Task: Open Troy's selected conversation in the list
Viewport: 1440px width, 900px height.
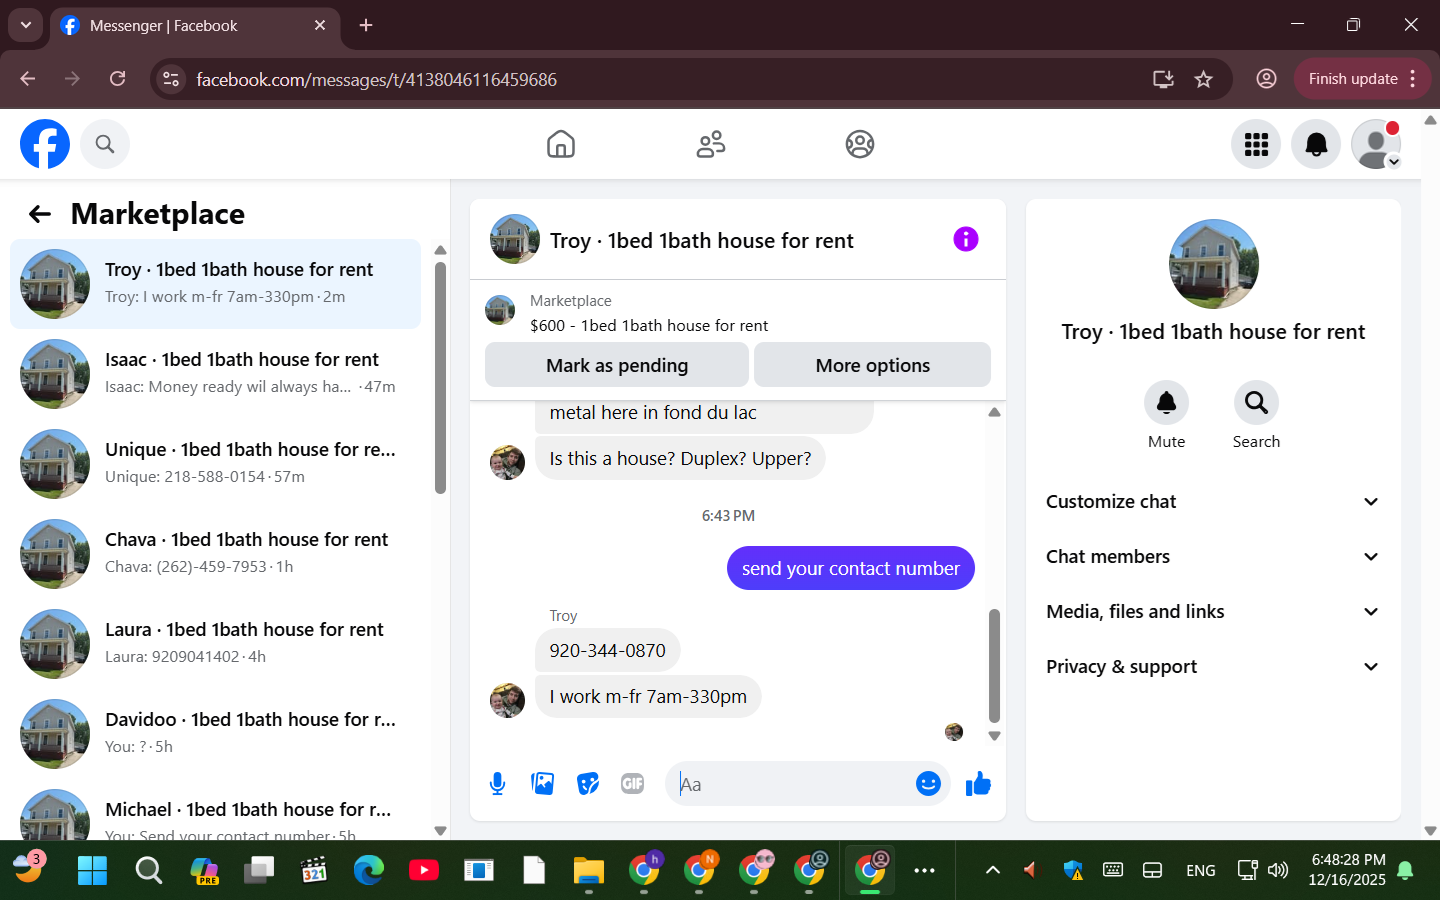Action: pyautogui.click(x=215, y=284)
